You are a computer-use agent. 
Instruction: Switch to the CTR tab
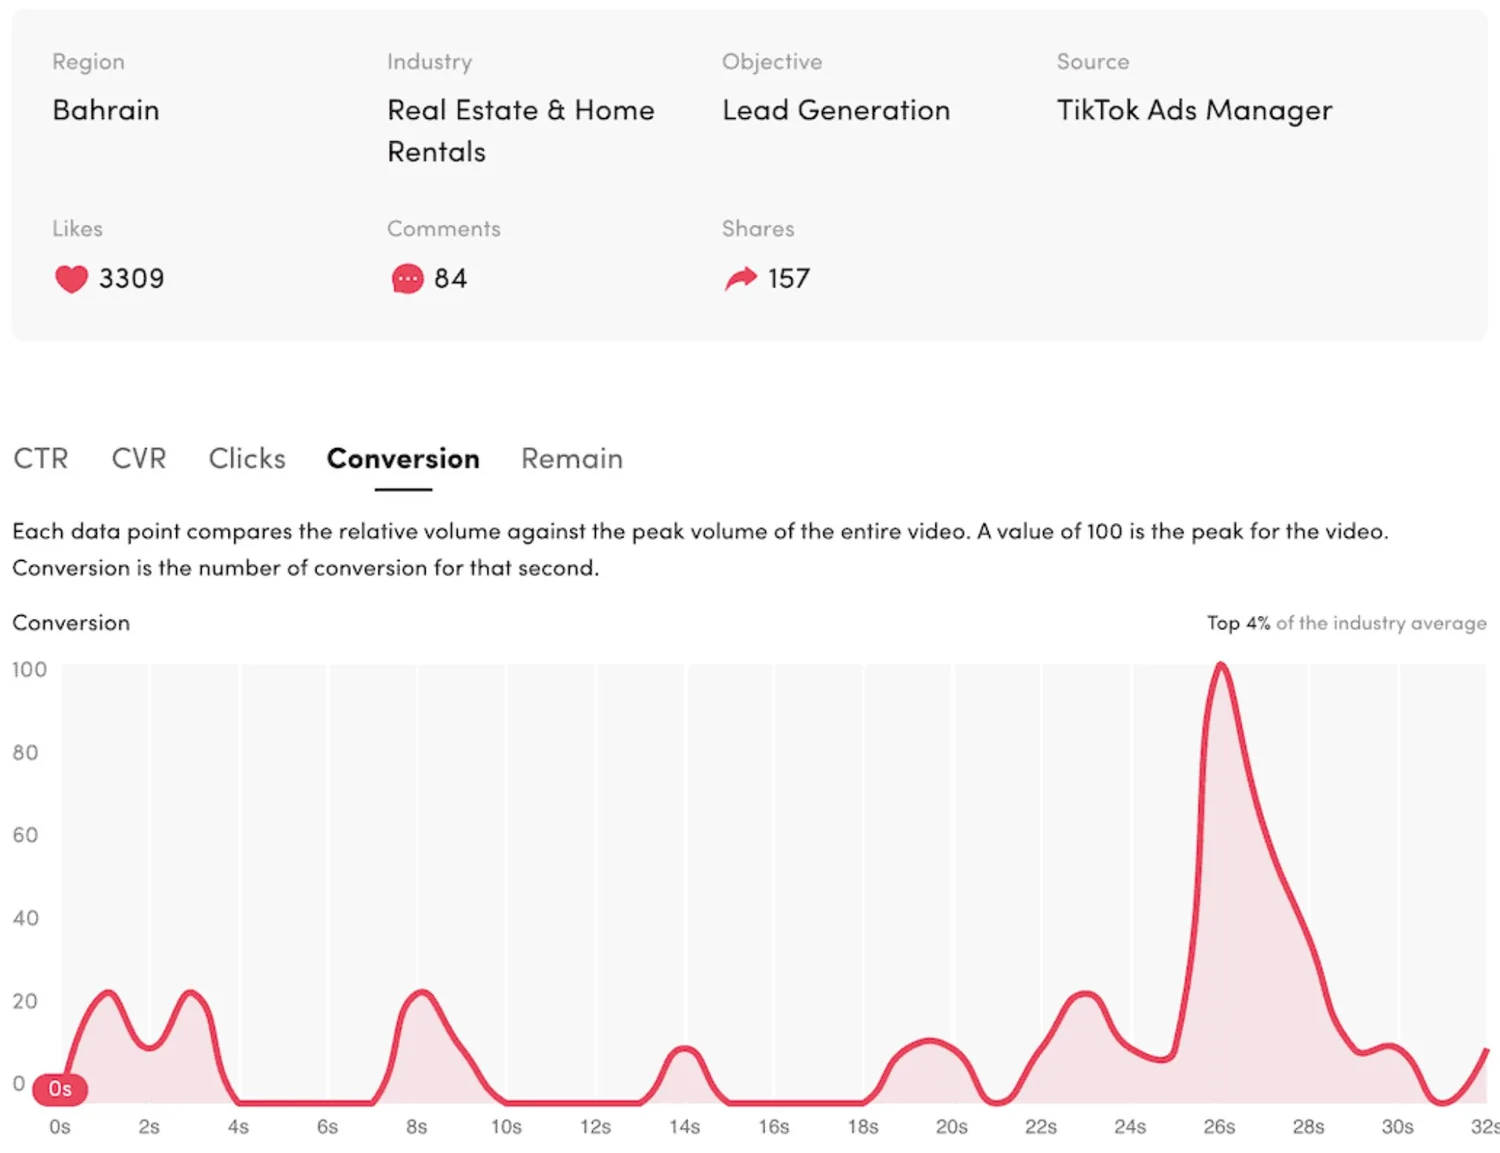tap(41, 458)
